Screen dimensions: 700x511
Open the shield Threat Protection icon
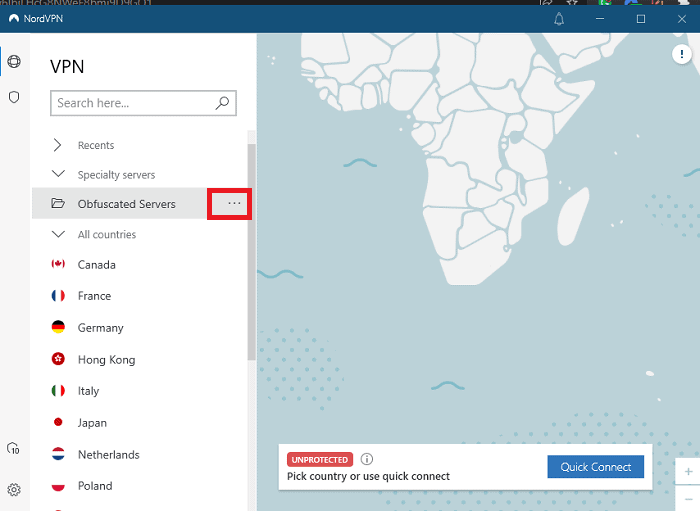click(14, 97)
